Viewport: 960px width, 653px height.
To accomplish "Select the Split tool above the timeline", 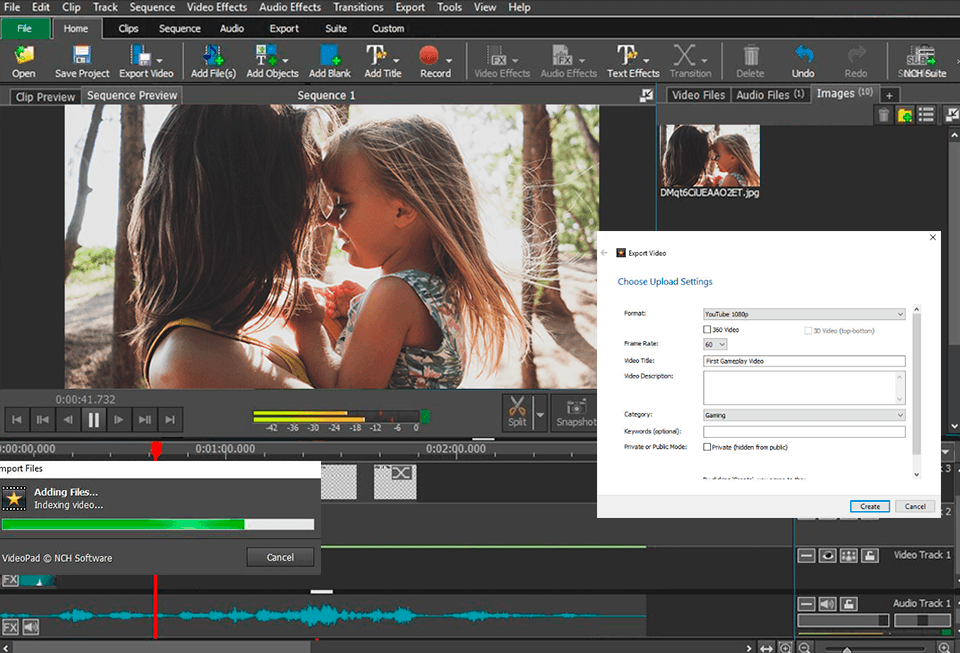I will [x=519, y=412].
